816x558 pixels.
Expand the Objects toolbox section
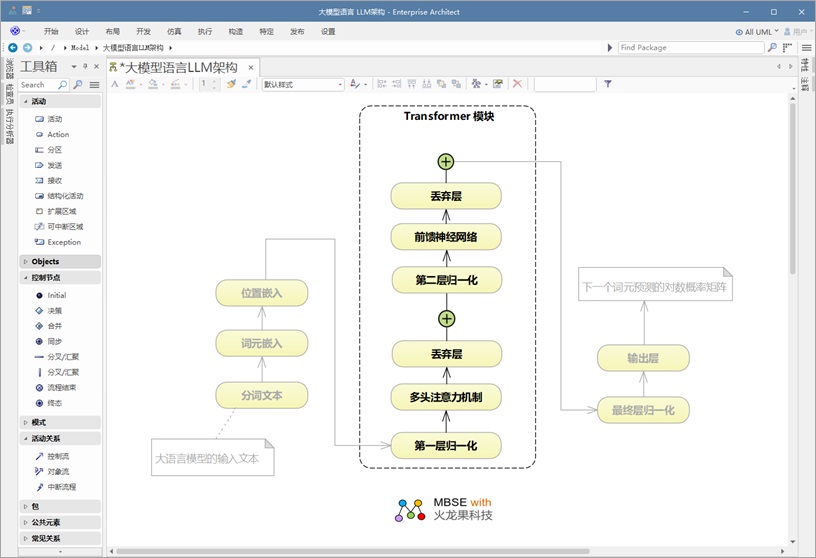(x=25, y=261)
